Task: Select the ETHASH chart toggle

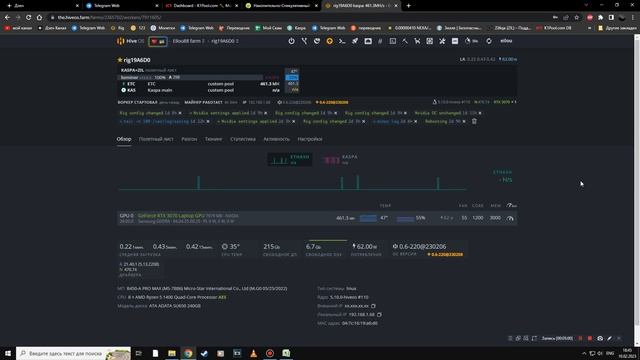Action: tap(290, 160)
